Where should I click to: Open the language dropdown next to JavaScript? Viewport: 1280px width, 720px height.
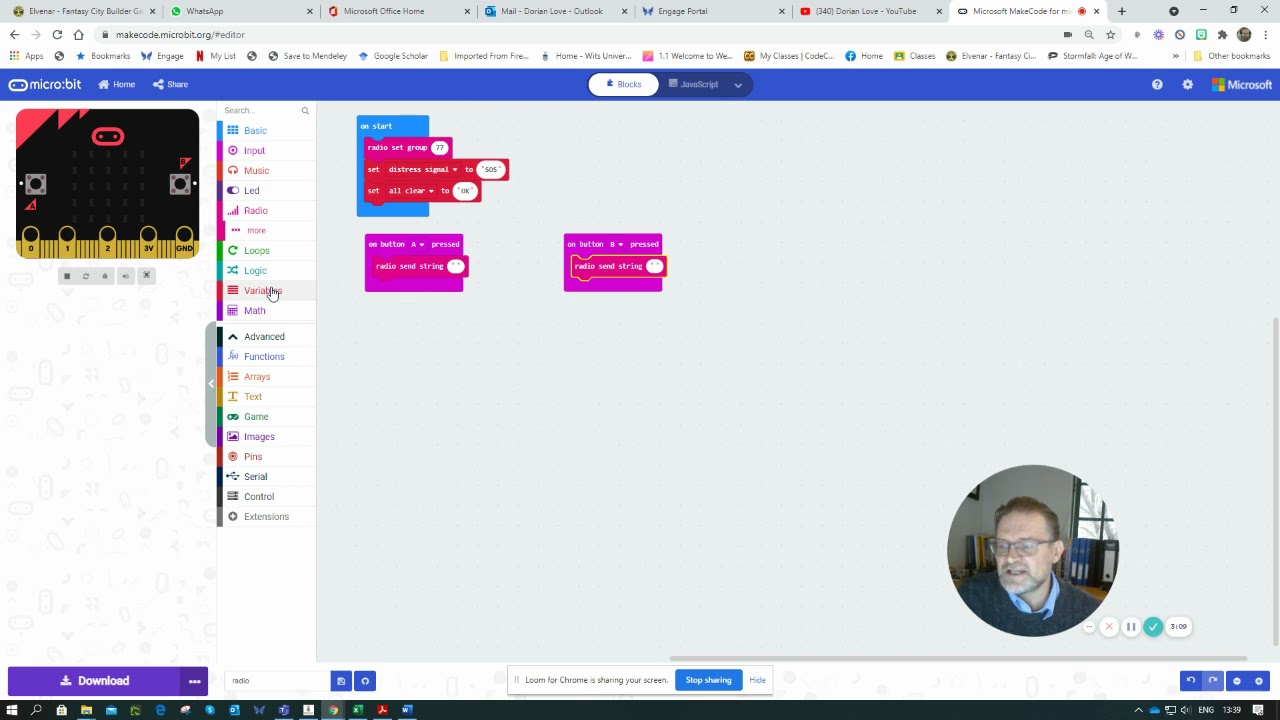[x=738, y=84]
